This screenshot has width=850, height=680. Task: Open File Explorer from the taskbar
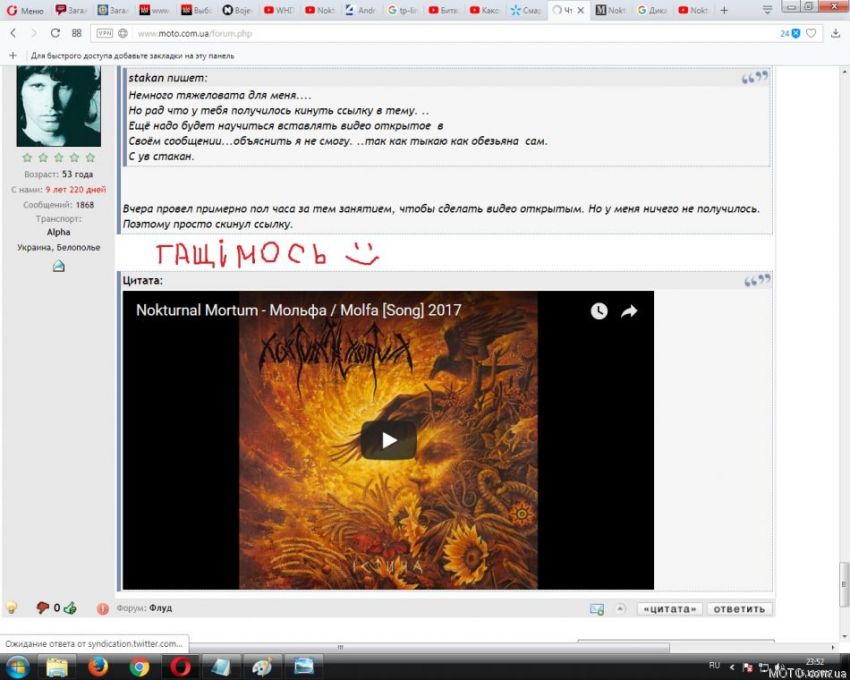point(56,667)
